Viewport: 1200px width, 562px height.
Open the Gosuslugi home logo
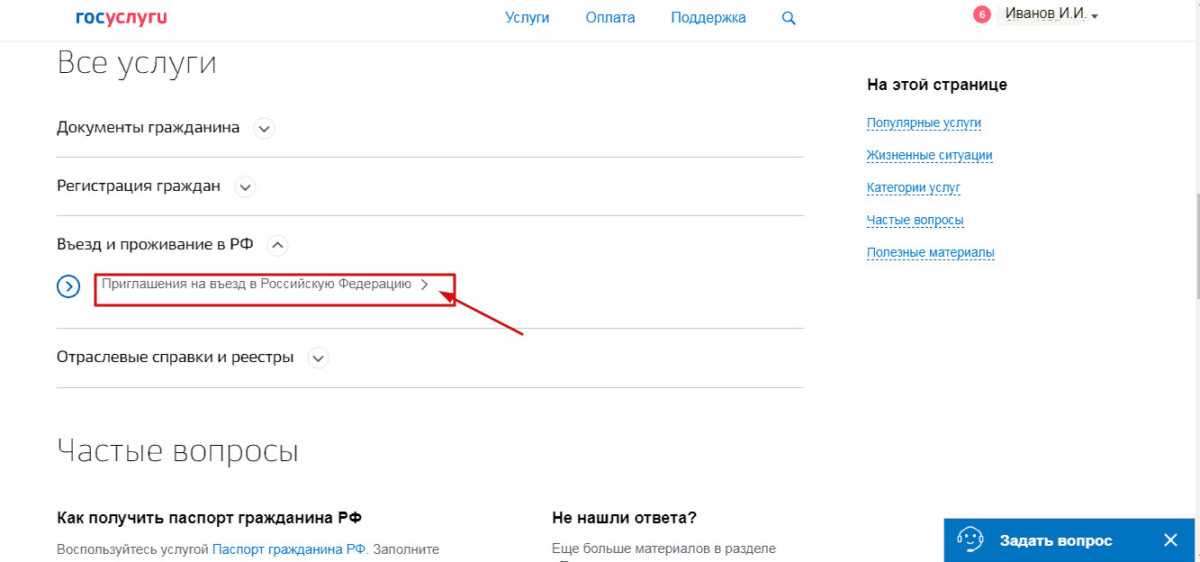(x=120, y=18)
